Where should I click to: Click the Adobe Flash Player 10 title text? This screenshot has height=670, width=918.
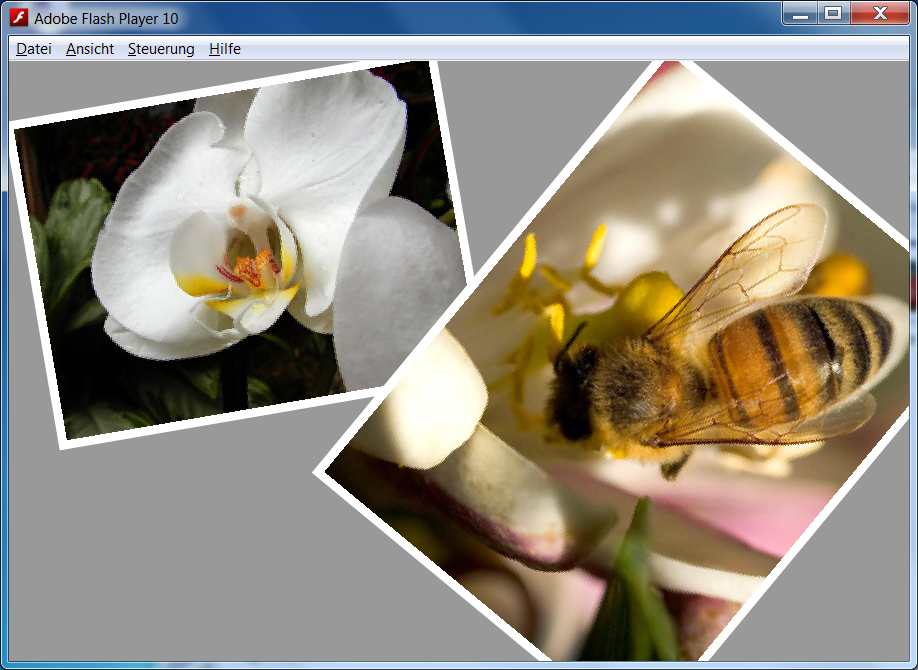click(x=106, y=18)
